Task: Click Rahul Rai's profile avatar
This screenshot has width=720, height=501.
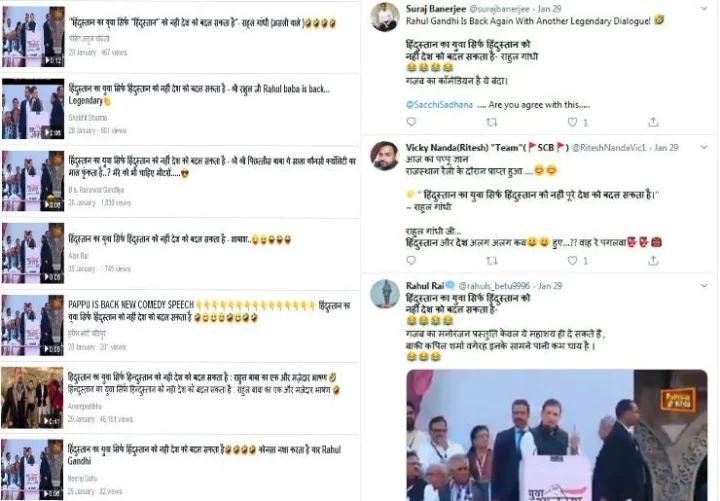Action: (x=385, y=293)
